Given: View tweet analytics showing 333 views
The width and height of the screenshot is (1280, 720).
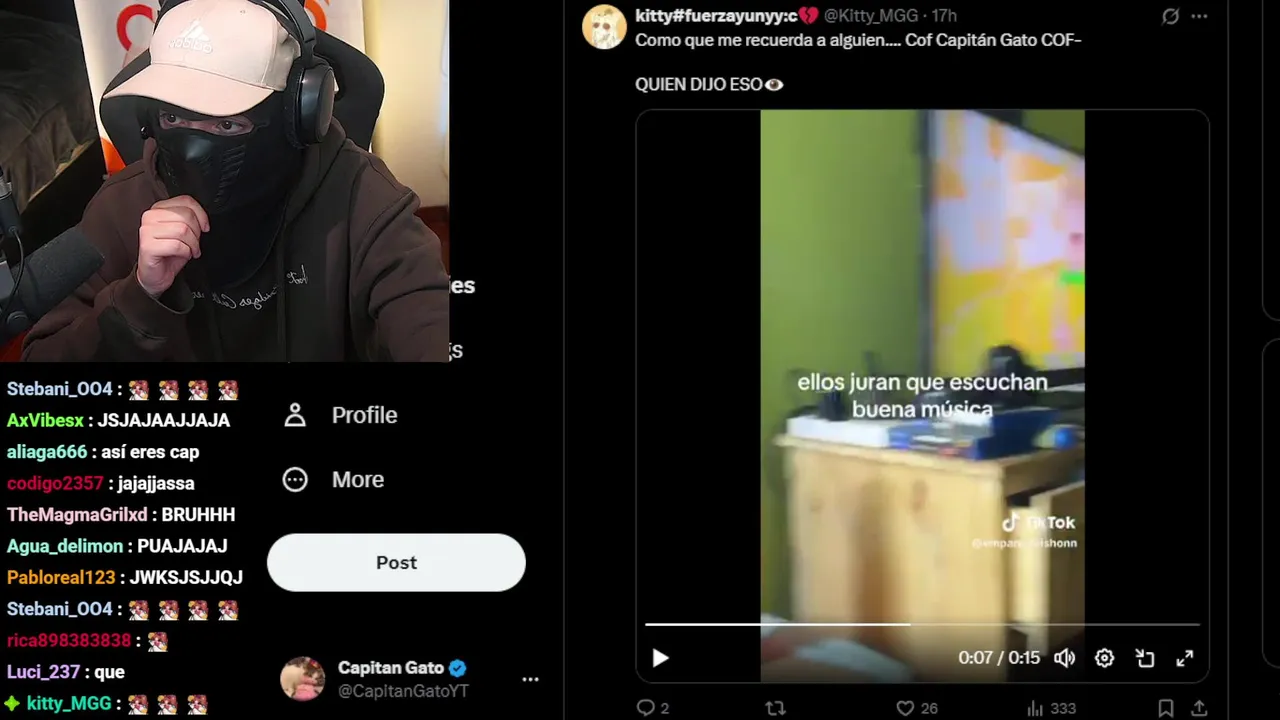Looking at the screenshot, I should pos(1052,708).
